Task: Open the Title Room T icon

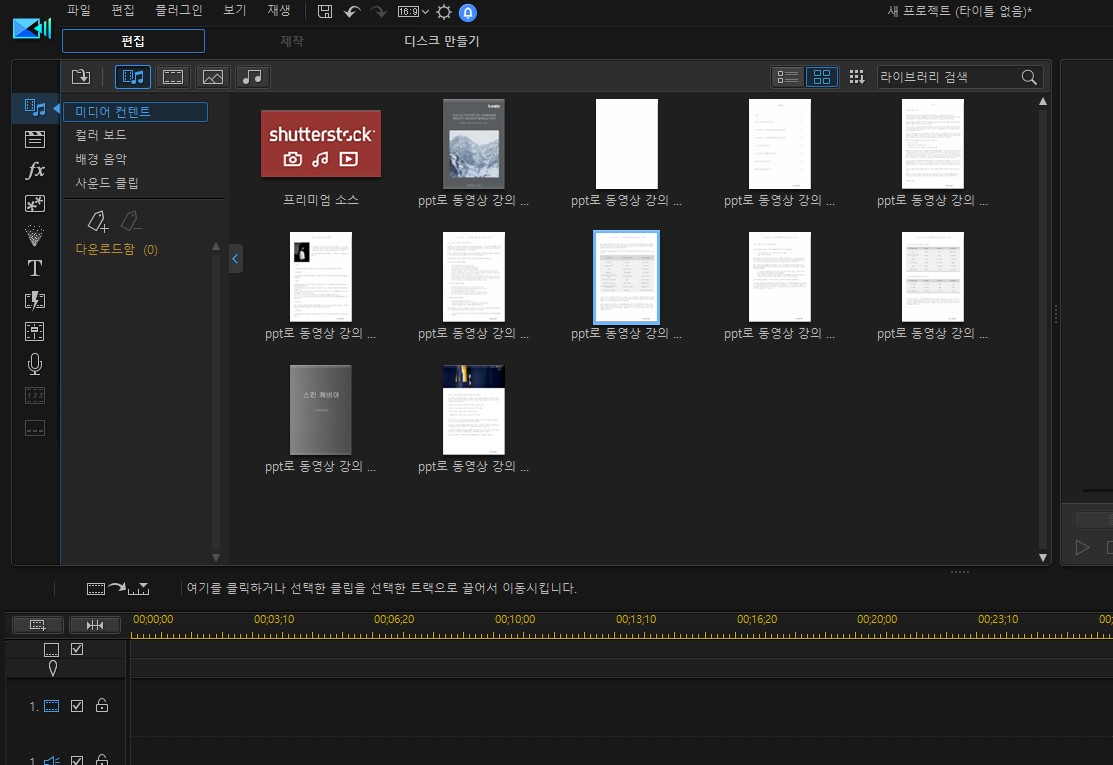Action: click(x=35, y=268)
